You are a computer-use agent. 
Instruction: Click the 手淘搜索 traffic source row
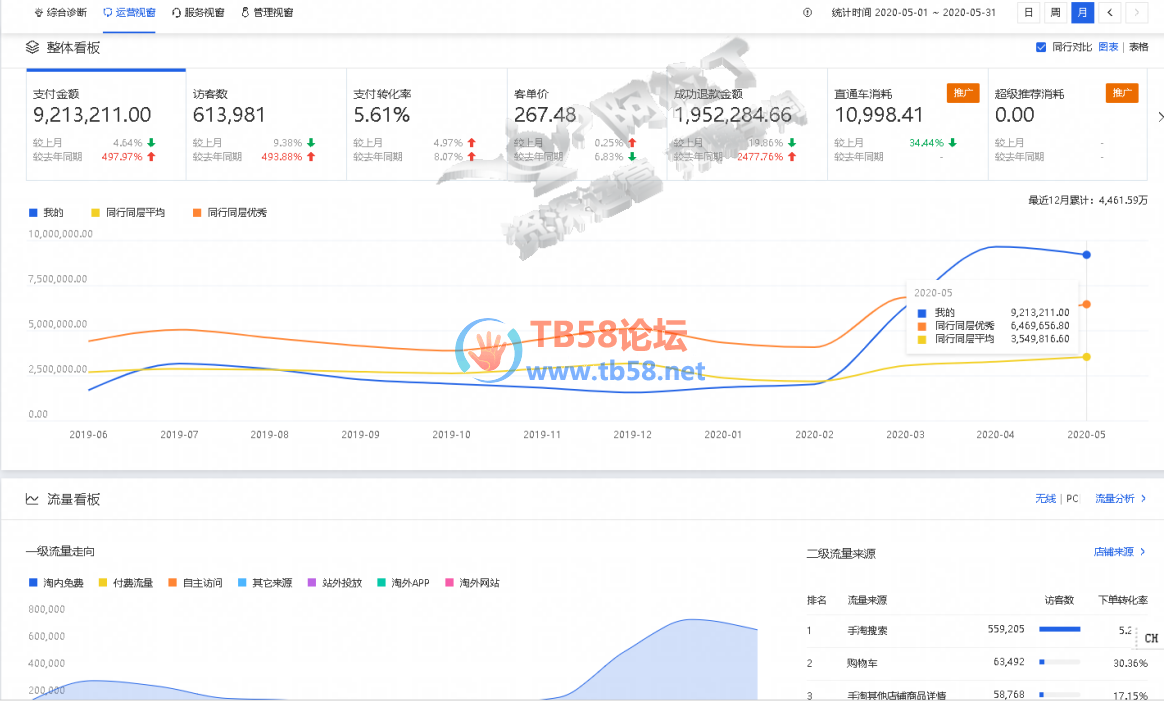pyautogui.click(x=977, y=631)
